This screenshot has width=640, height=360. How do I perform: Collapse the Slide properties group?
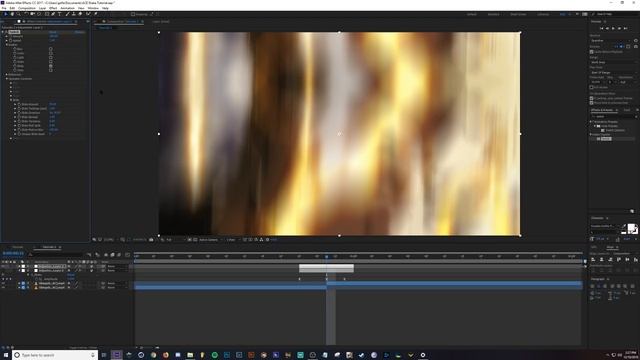tap(11, 100)
